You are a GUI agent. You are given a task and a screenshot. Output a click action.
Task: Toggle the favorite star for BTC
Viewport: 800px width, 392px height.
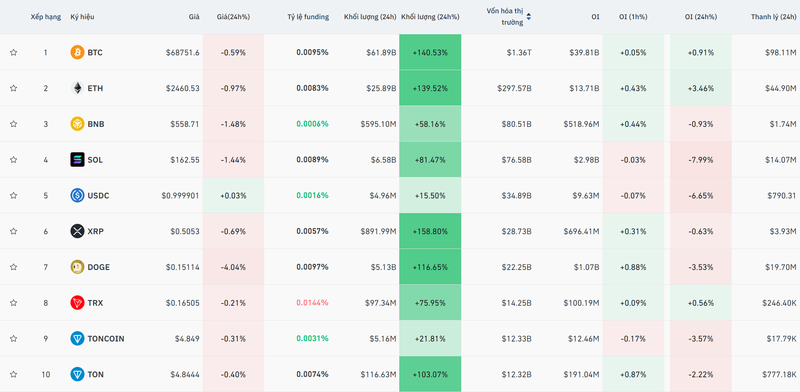[14, 53]
